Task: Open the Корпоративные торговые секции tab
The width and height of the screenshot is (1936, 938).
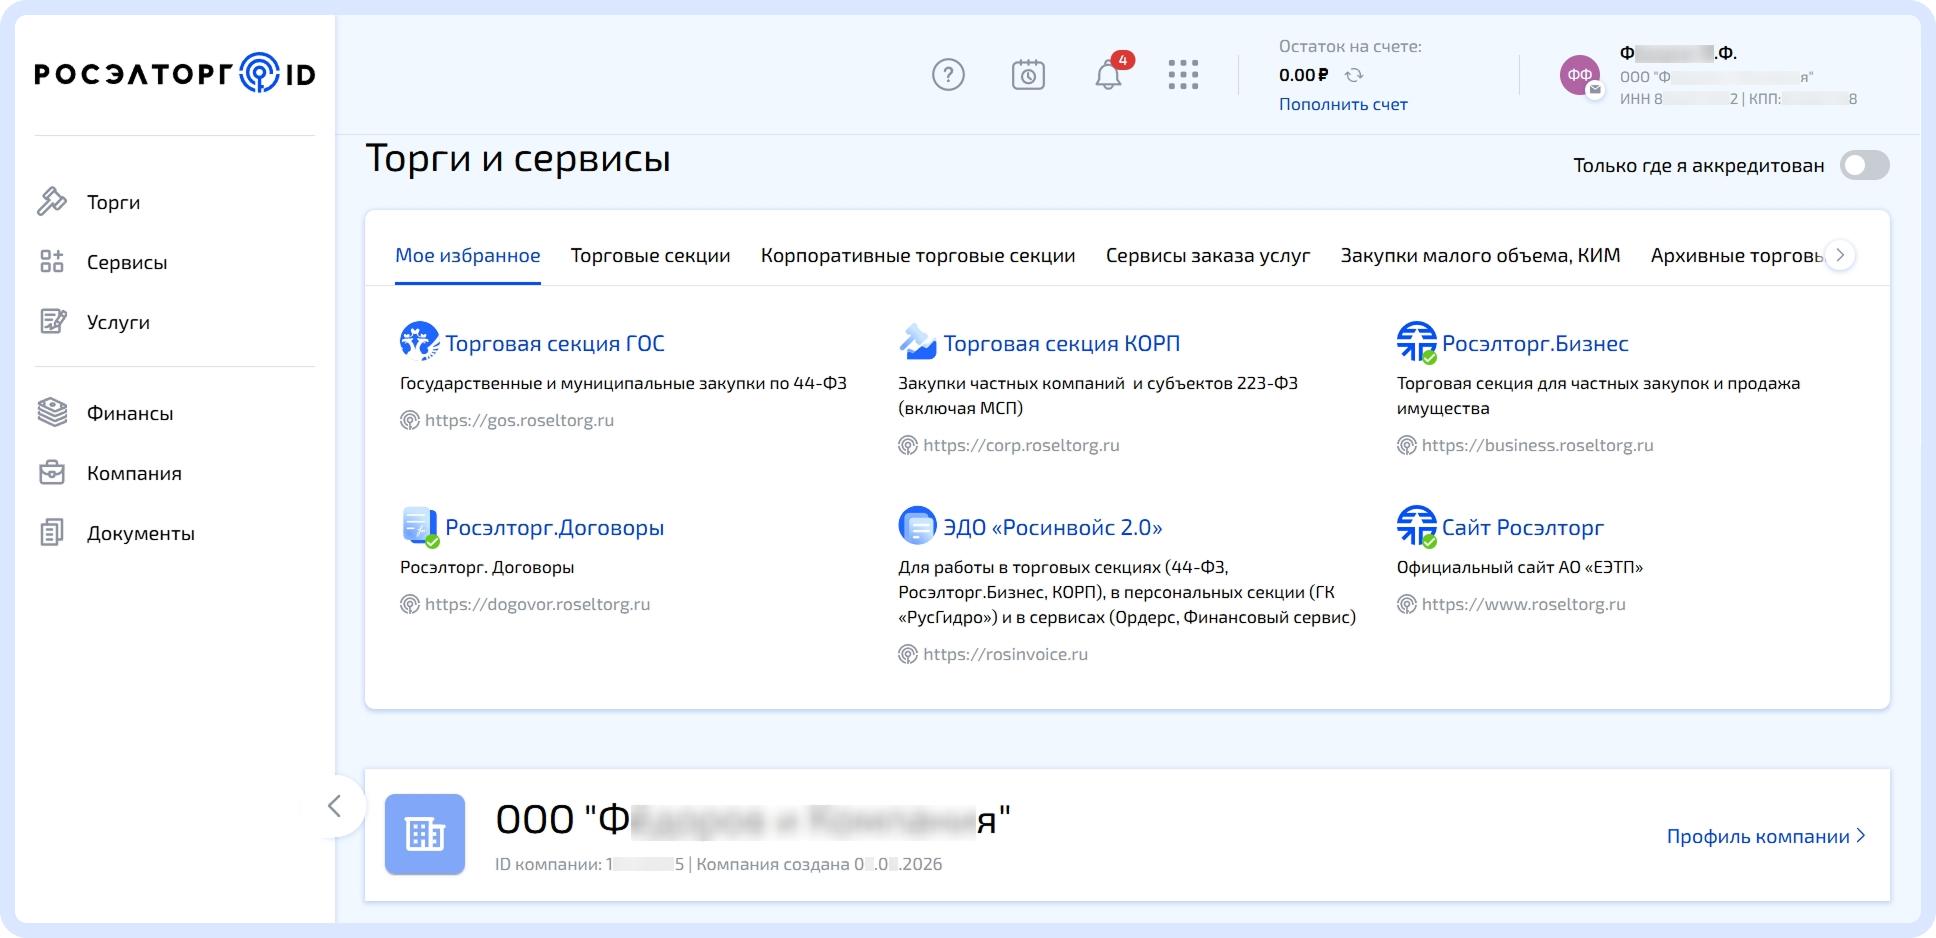Action: pyautogui.click(x=918, y=256)
